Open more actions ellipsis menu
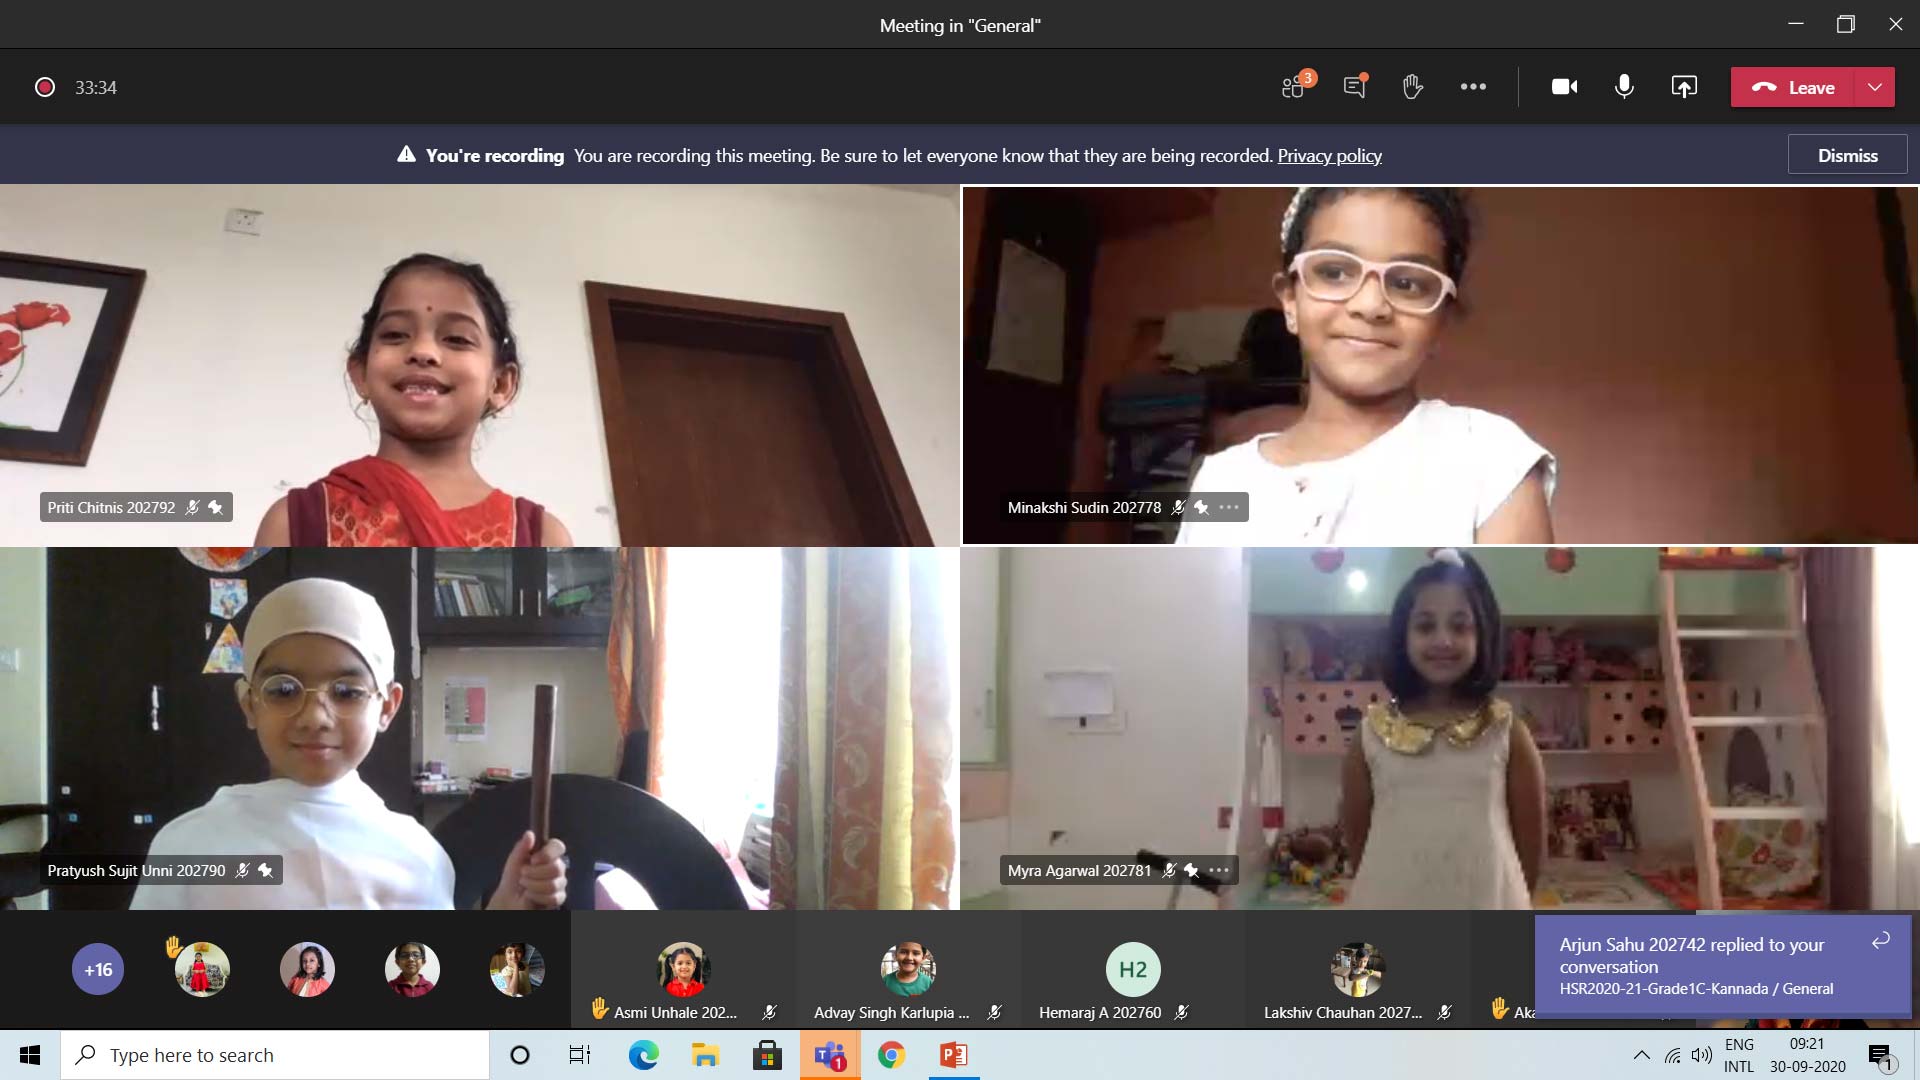Screen dimensions: 1920x1080 (x=1473, y=87)
